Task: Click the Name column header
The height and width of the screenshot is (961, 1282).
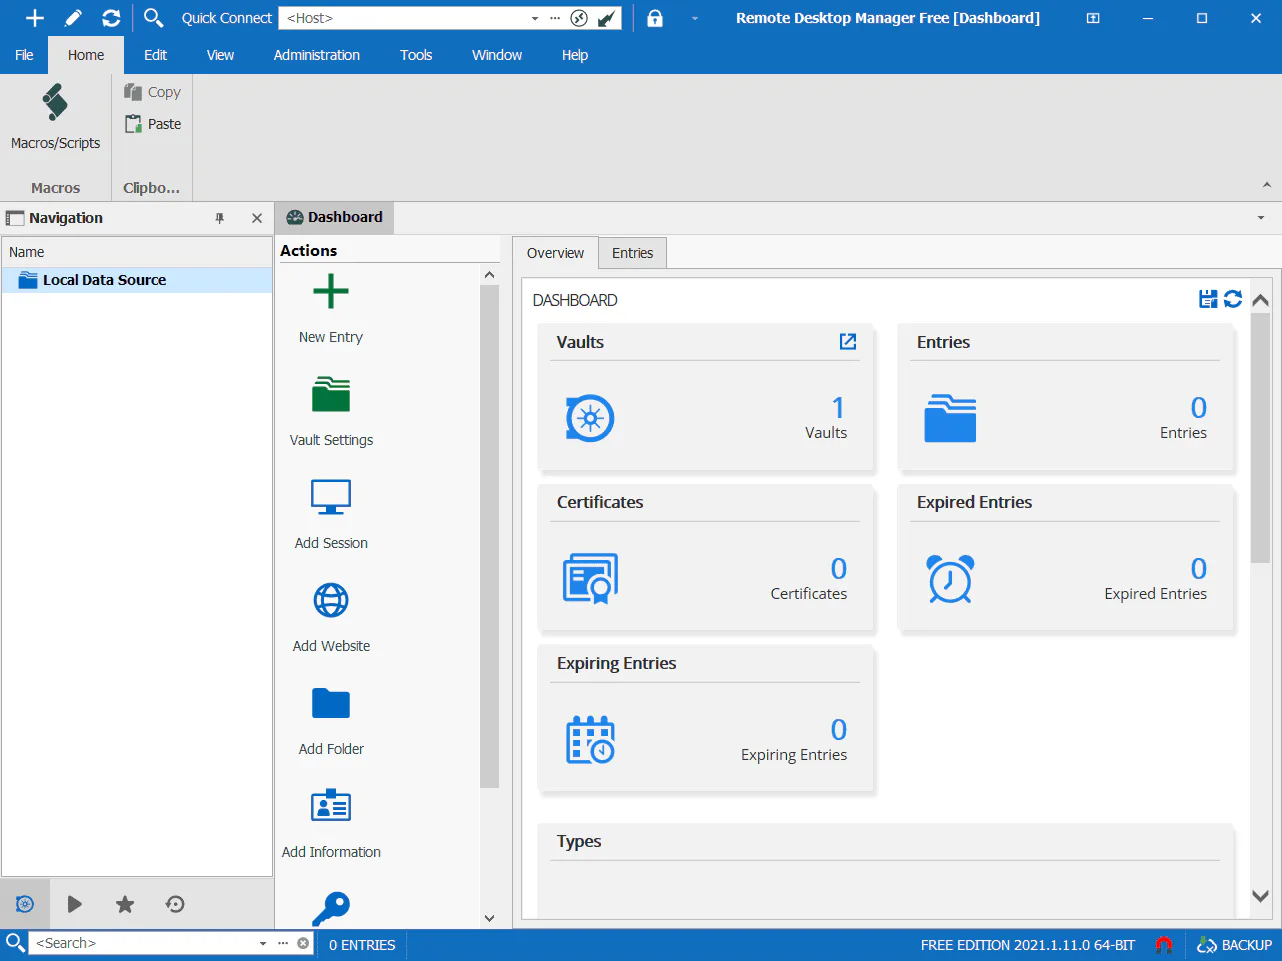Action: point(137,252)
